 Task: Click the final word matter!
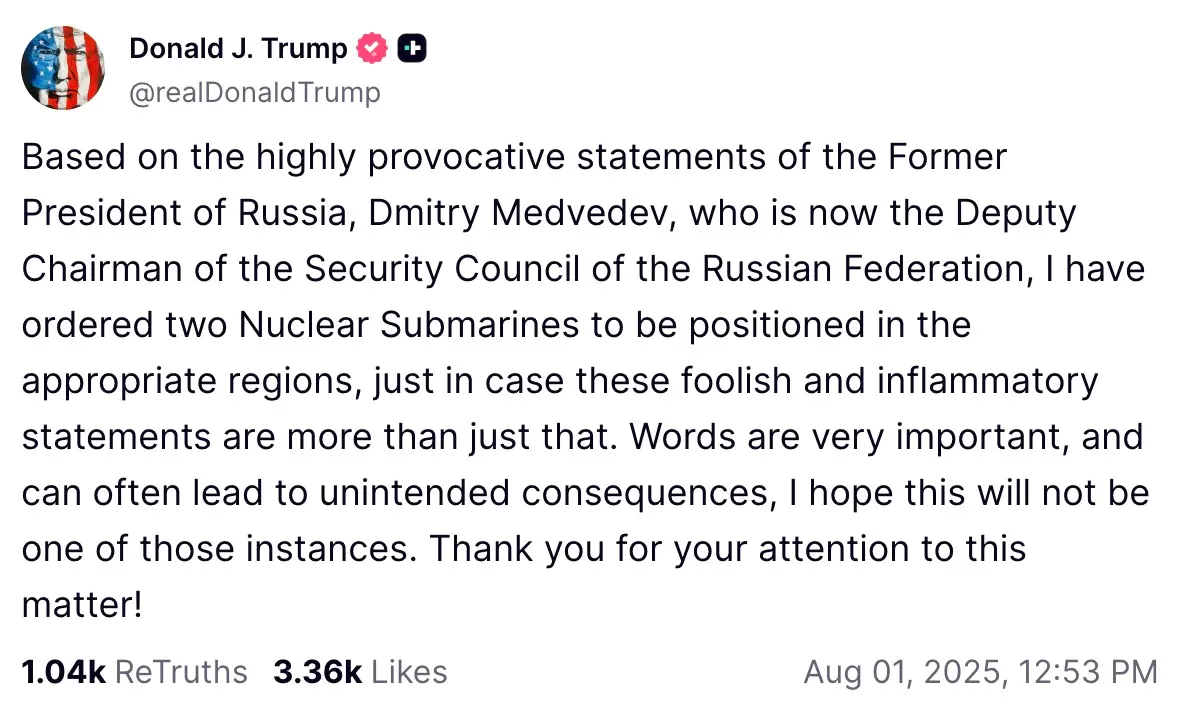pyautogui.click(x=81, y=606)
